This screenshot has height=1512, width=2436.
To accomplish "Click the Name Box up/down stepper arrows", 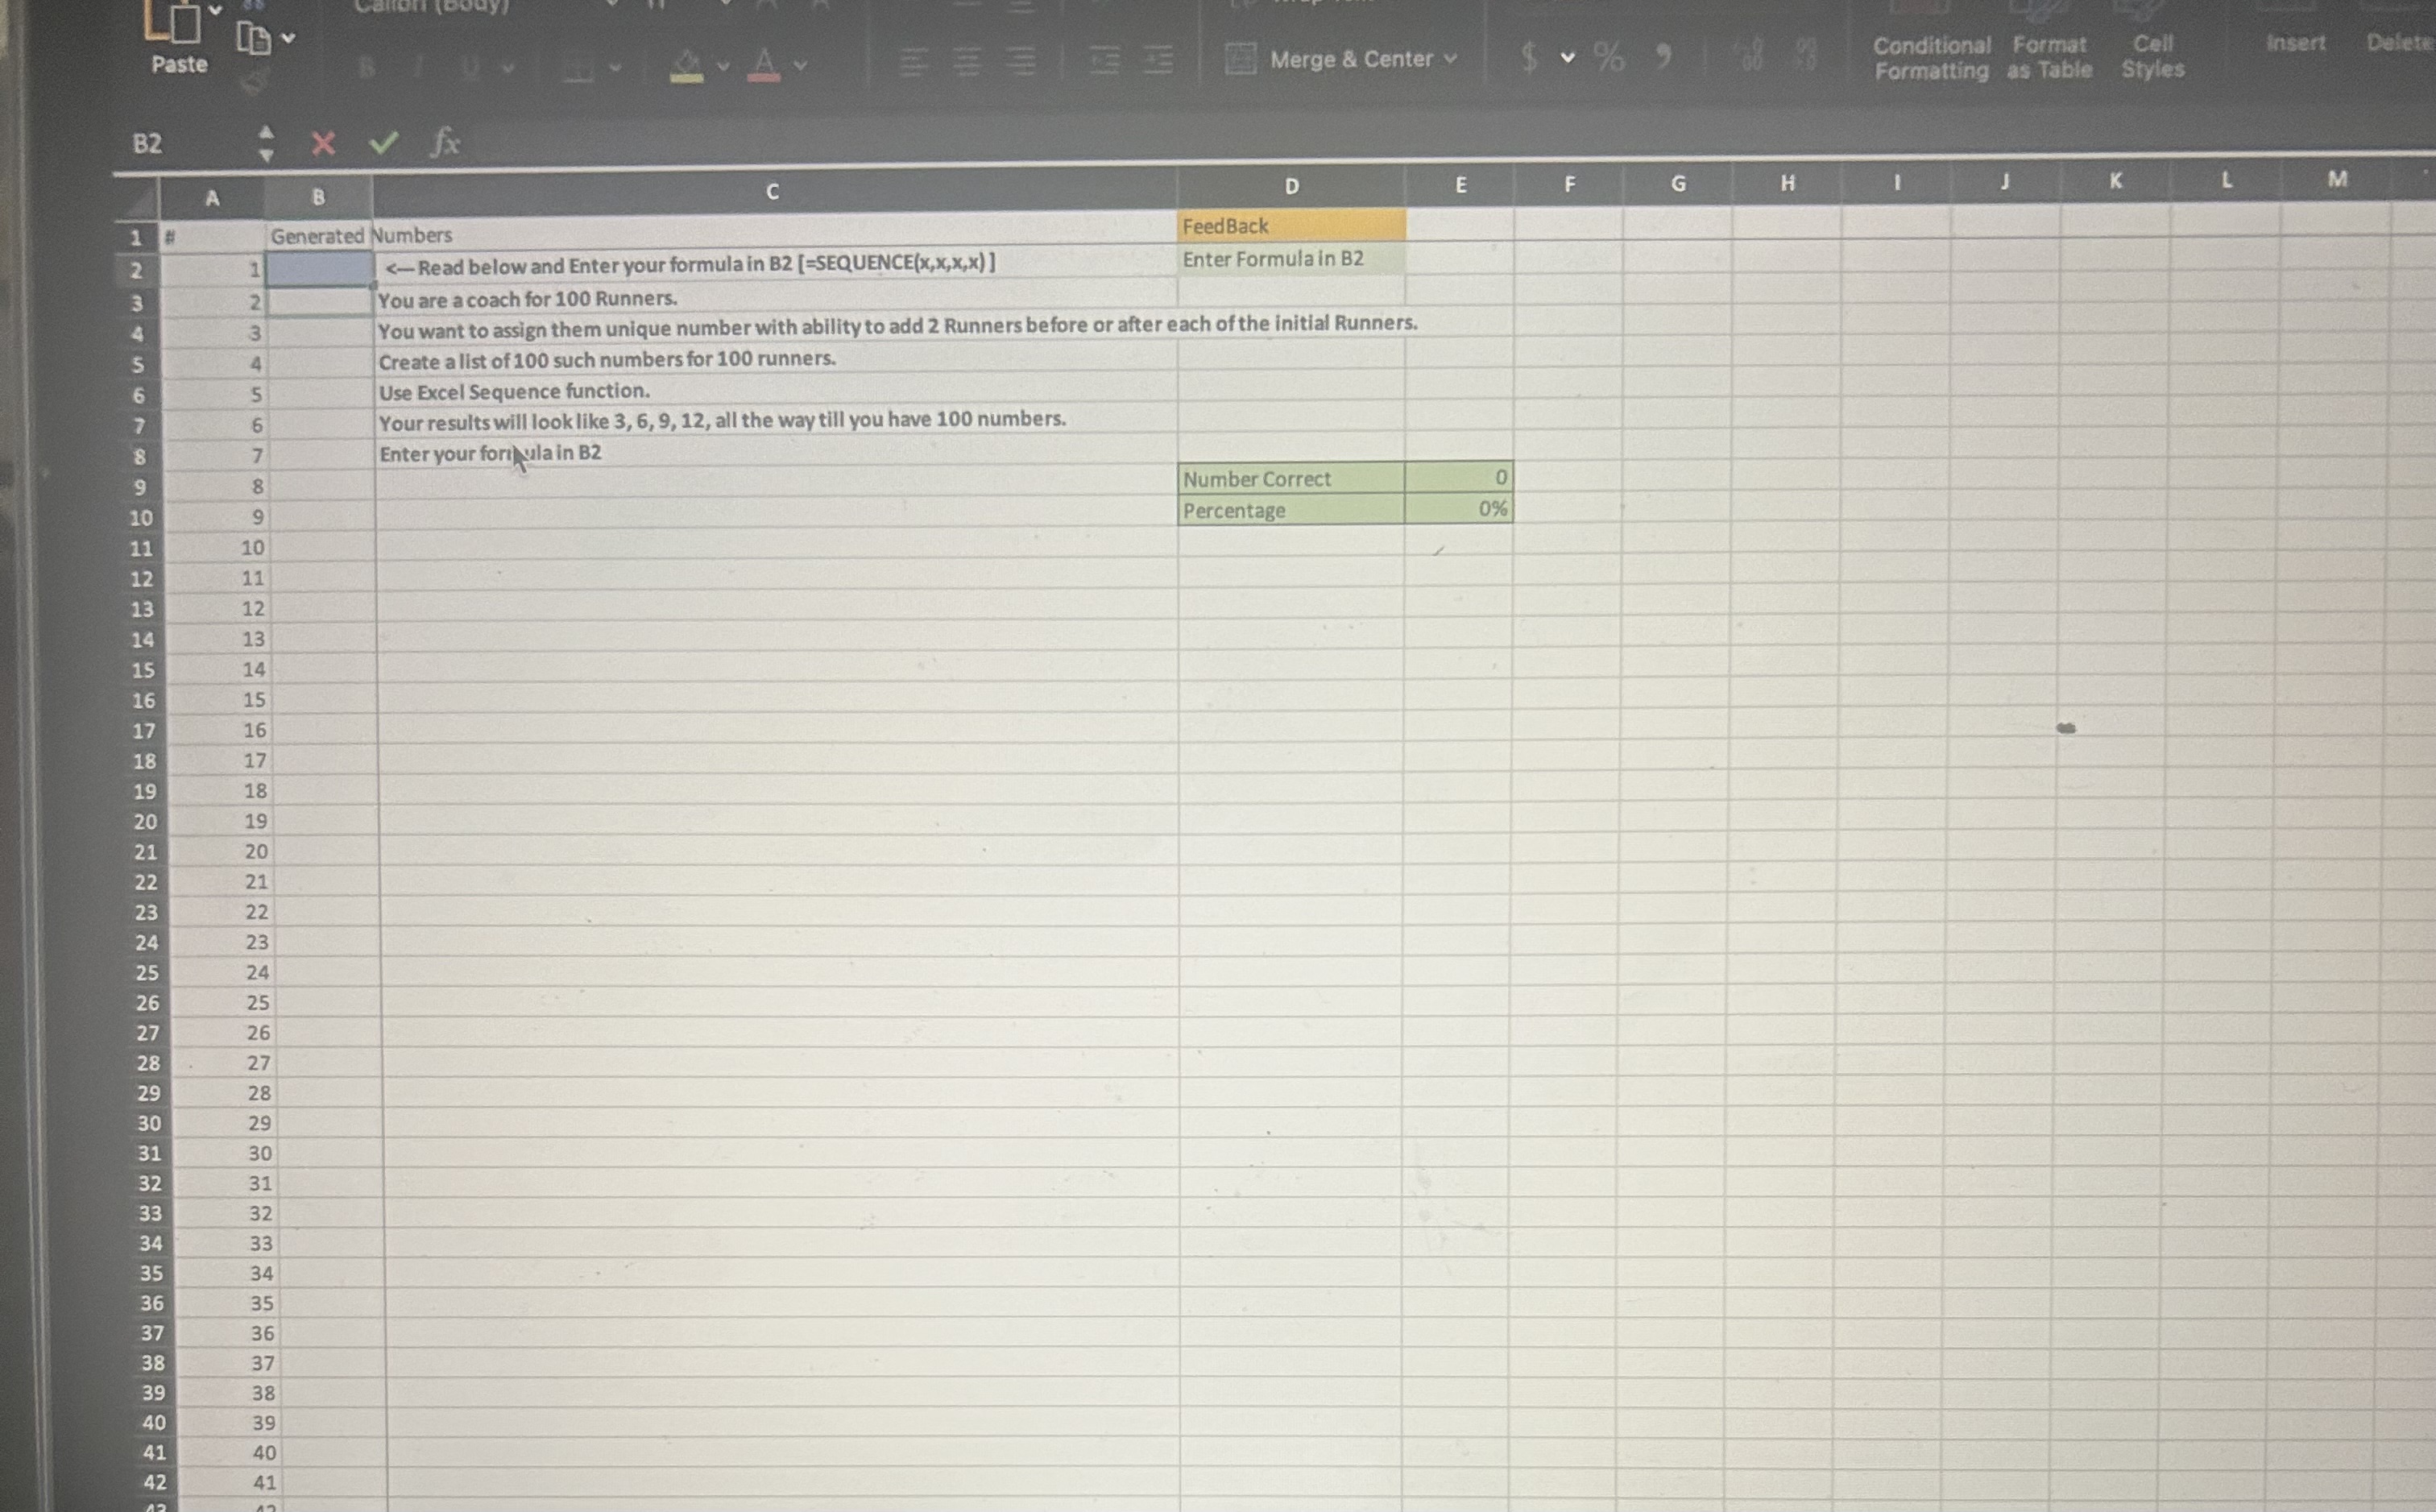I will tap(266, 143).
